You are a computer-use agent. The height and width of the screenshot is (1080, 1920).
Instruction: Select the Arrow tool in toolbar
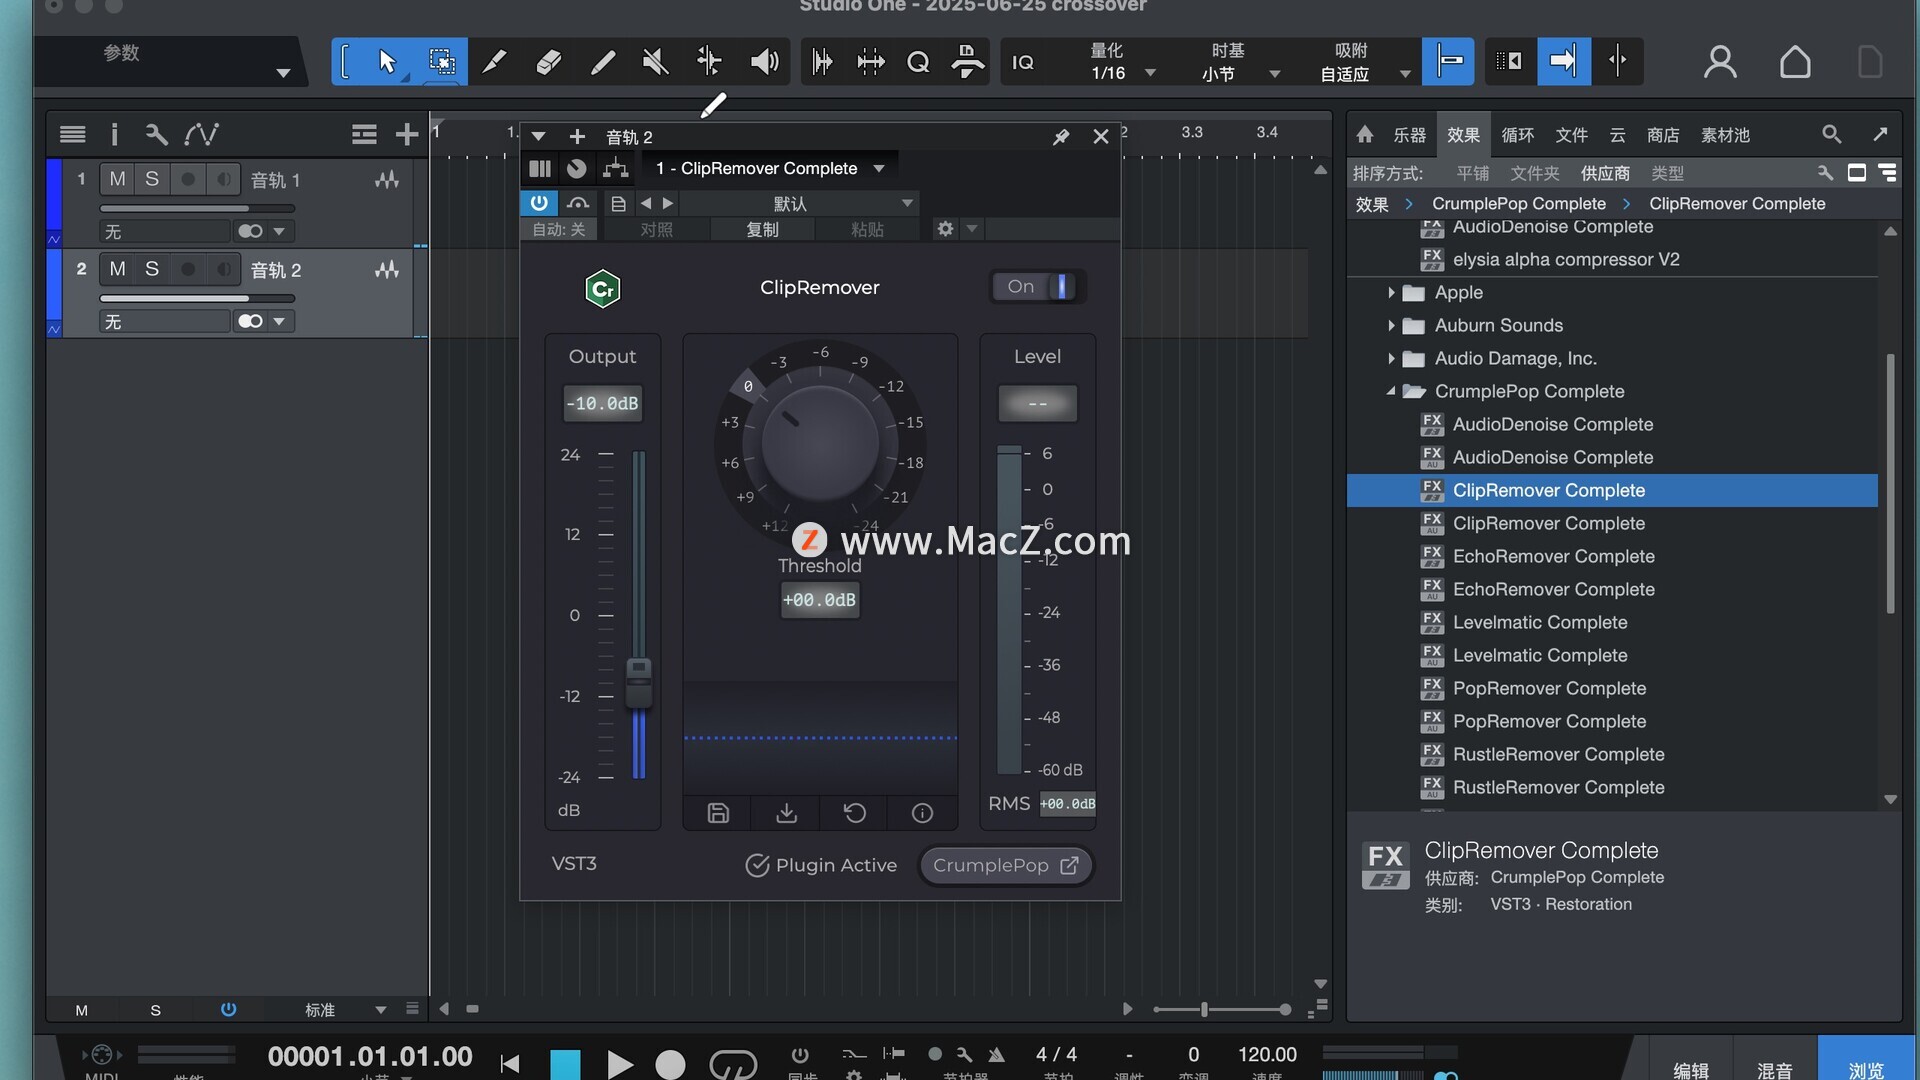[x=387, y=62]
